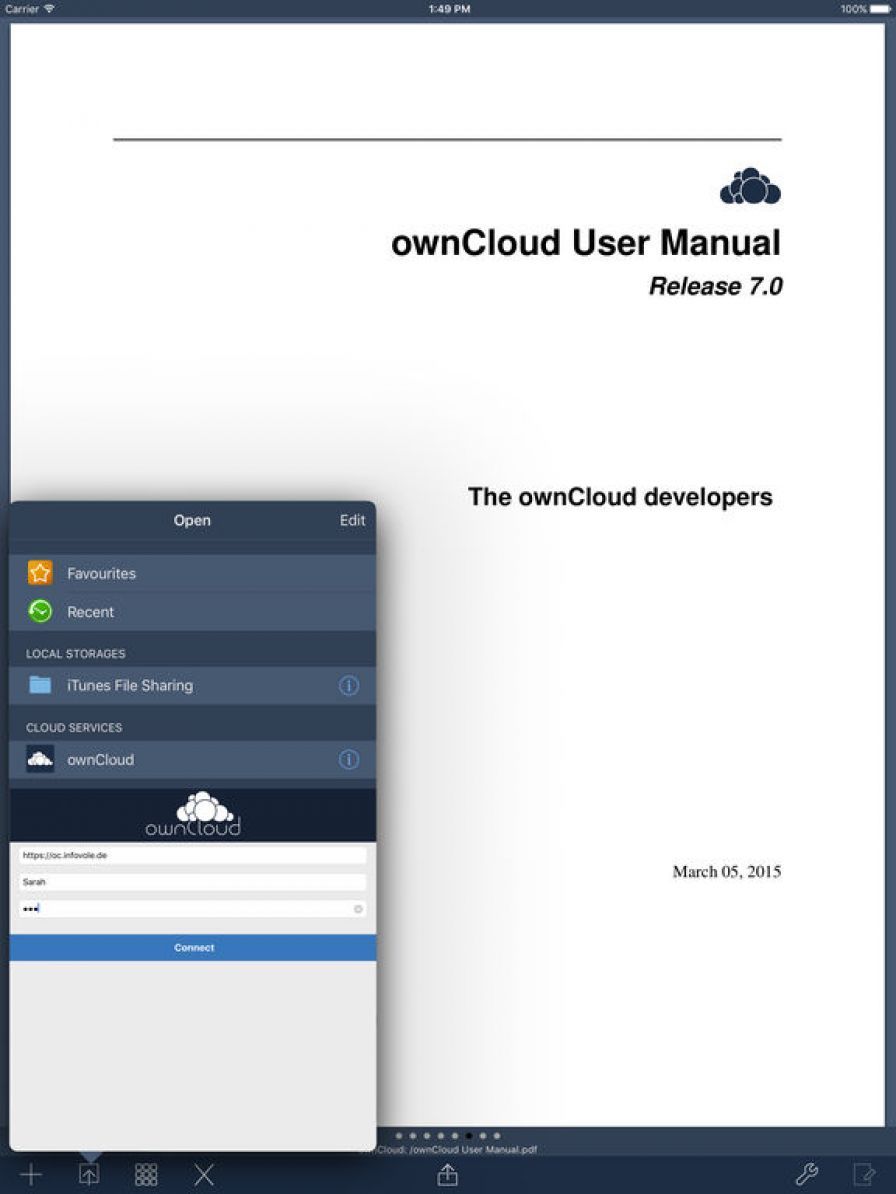
Task: Show info for iTunes File Sharing
Action: coord(349,685)
